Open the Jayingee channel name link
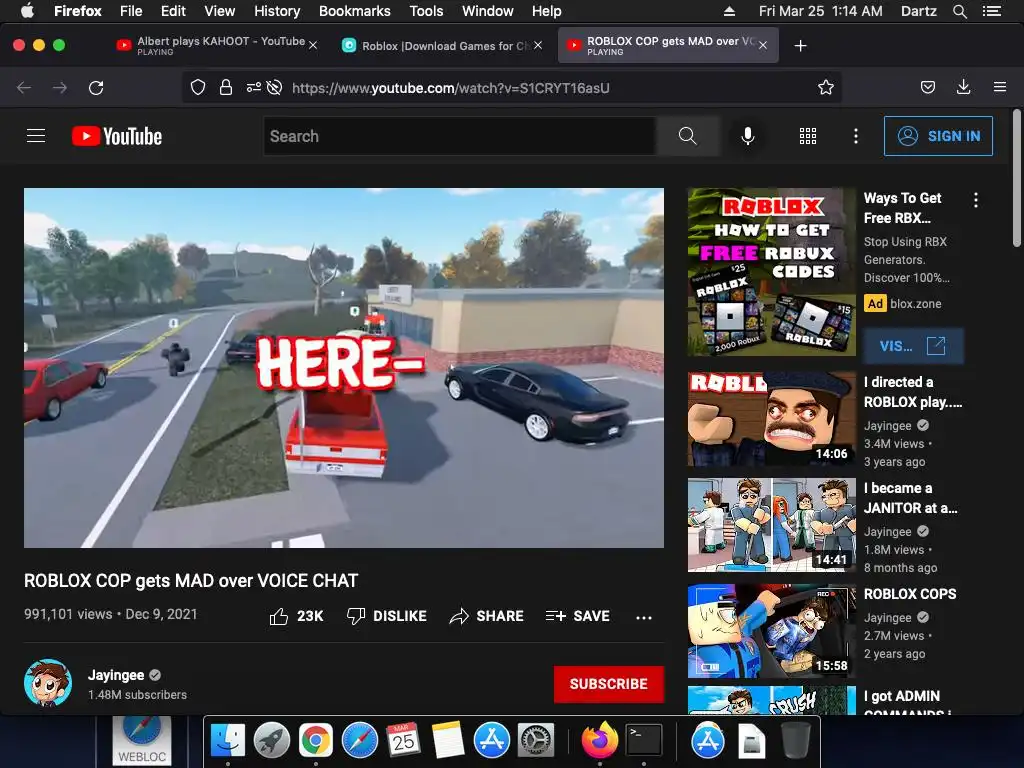1024x768 pixels. pos(116,675)
